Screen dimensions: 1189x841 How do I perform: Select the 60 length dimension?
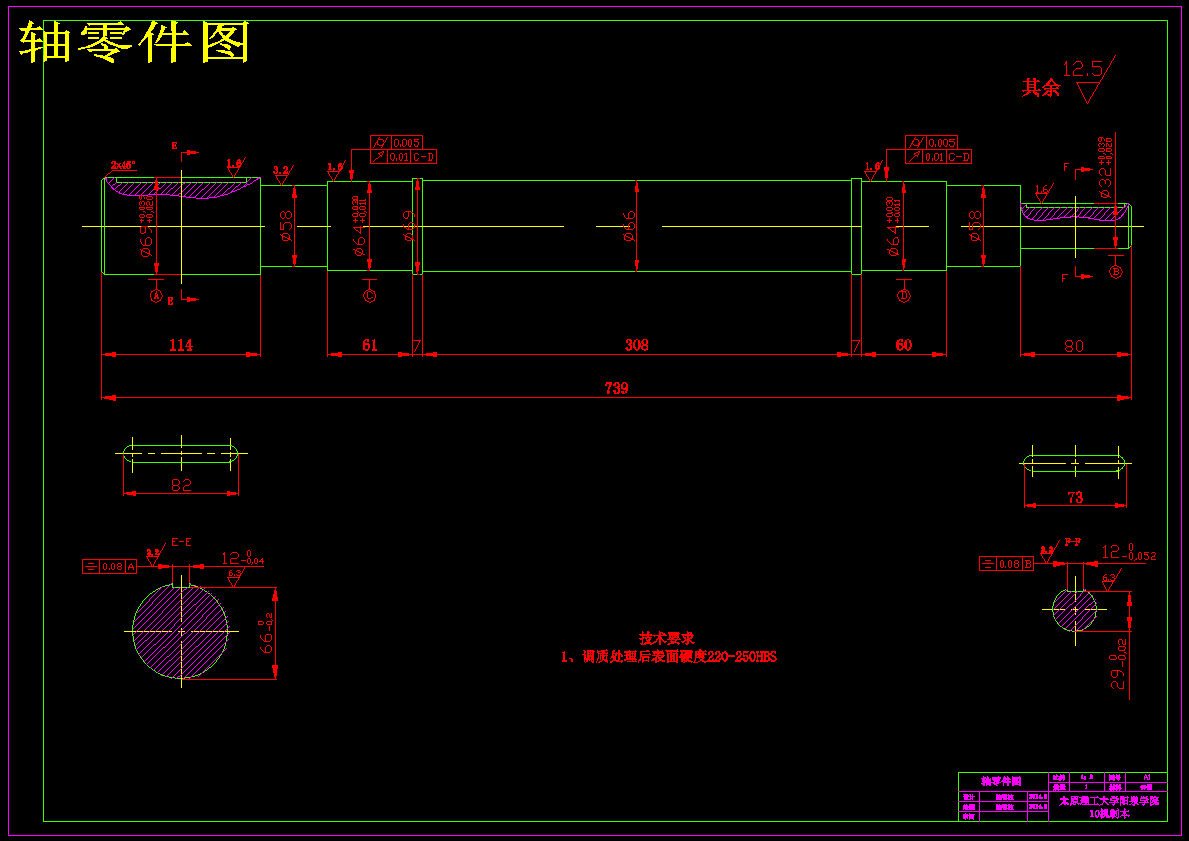point(904,345)
